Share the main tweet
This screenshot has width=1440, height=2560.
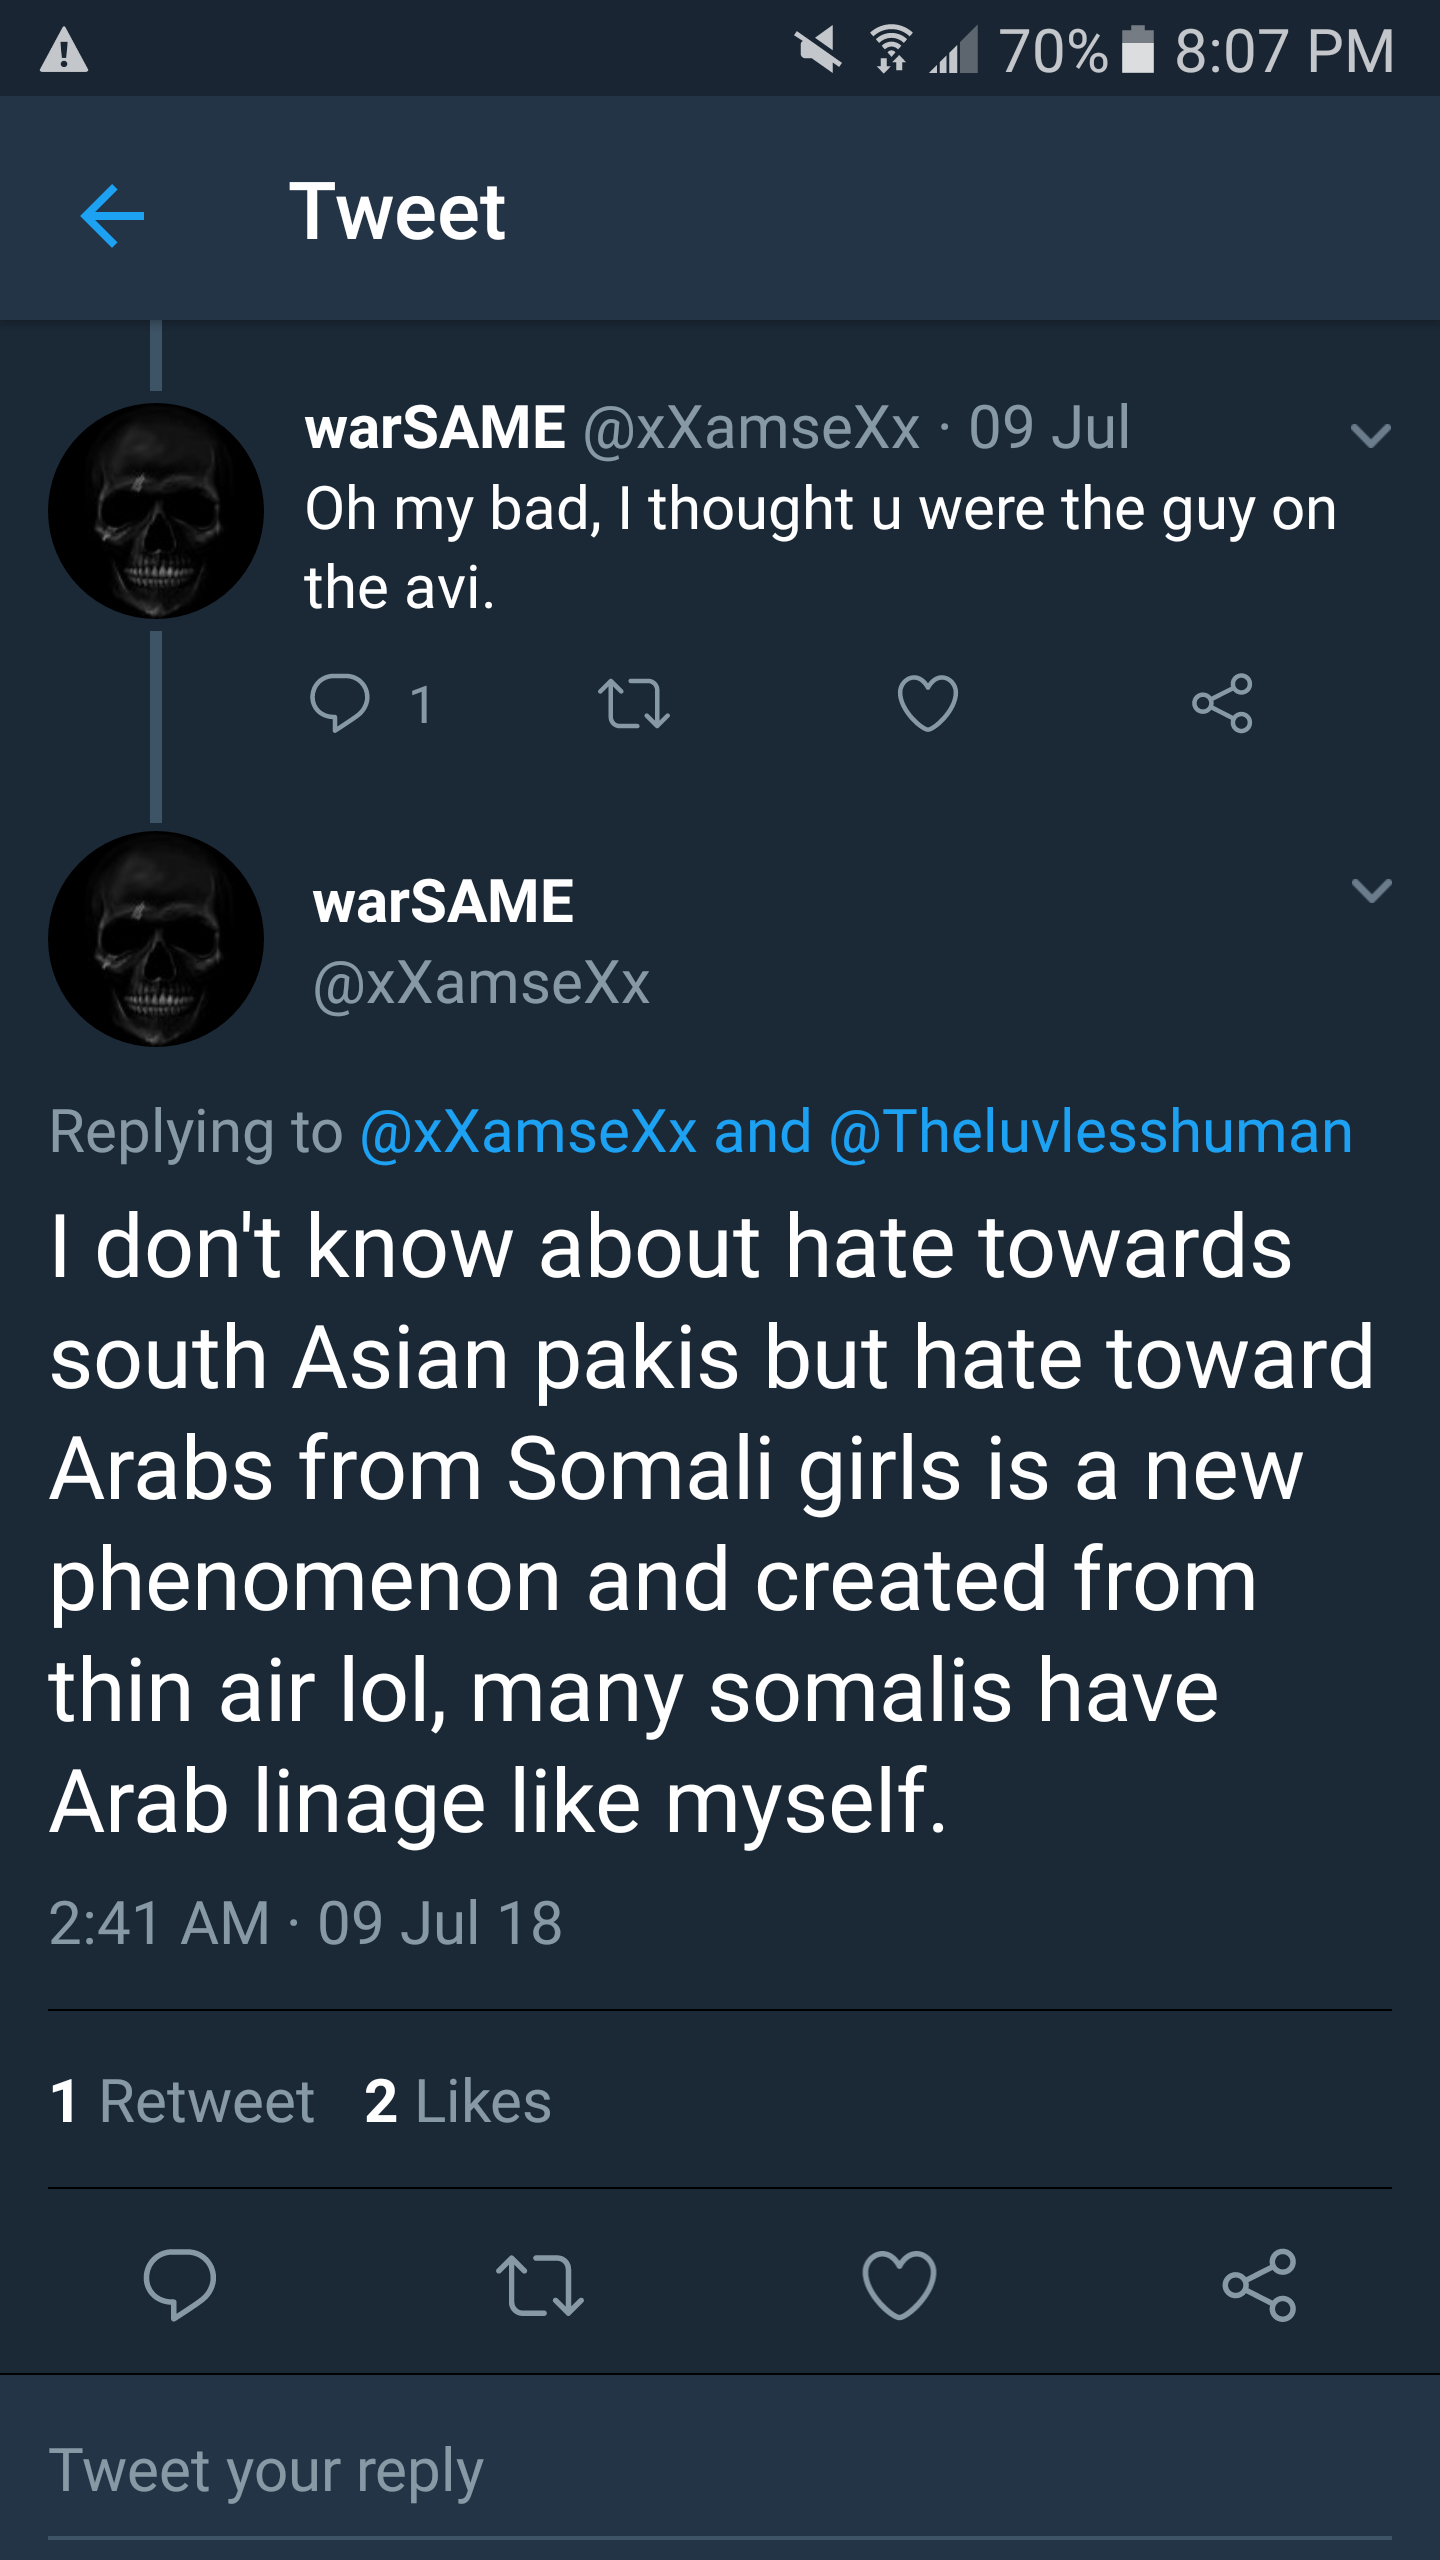click(x=1259, y=2284)
